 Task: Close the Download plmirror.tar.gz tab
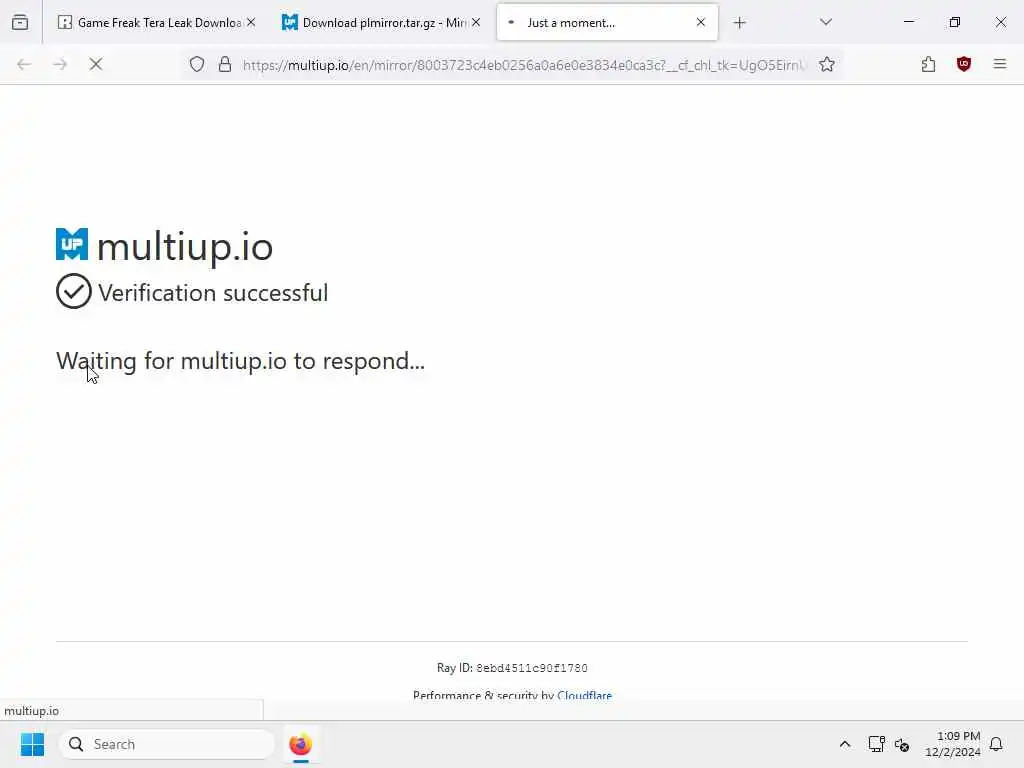476,22
